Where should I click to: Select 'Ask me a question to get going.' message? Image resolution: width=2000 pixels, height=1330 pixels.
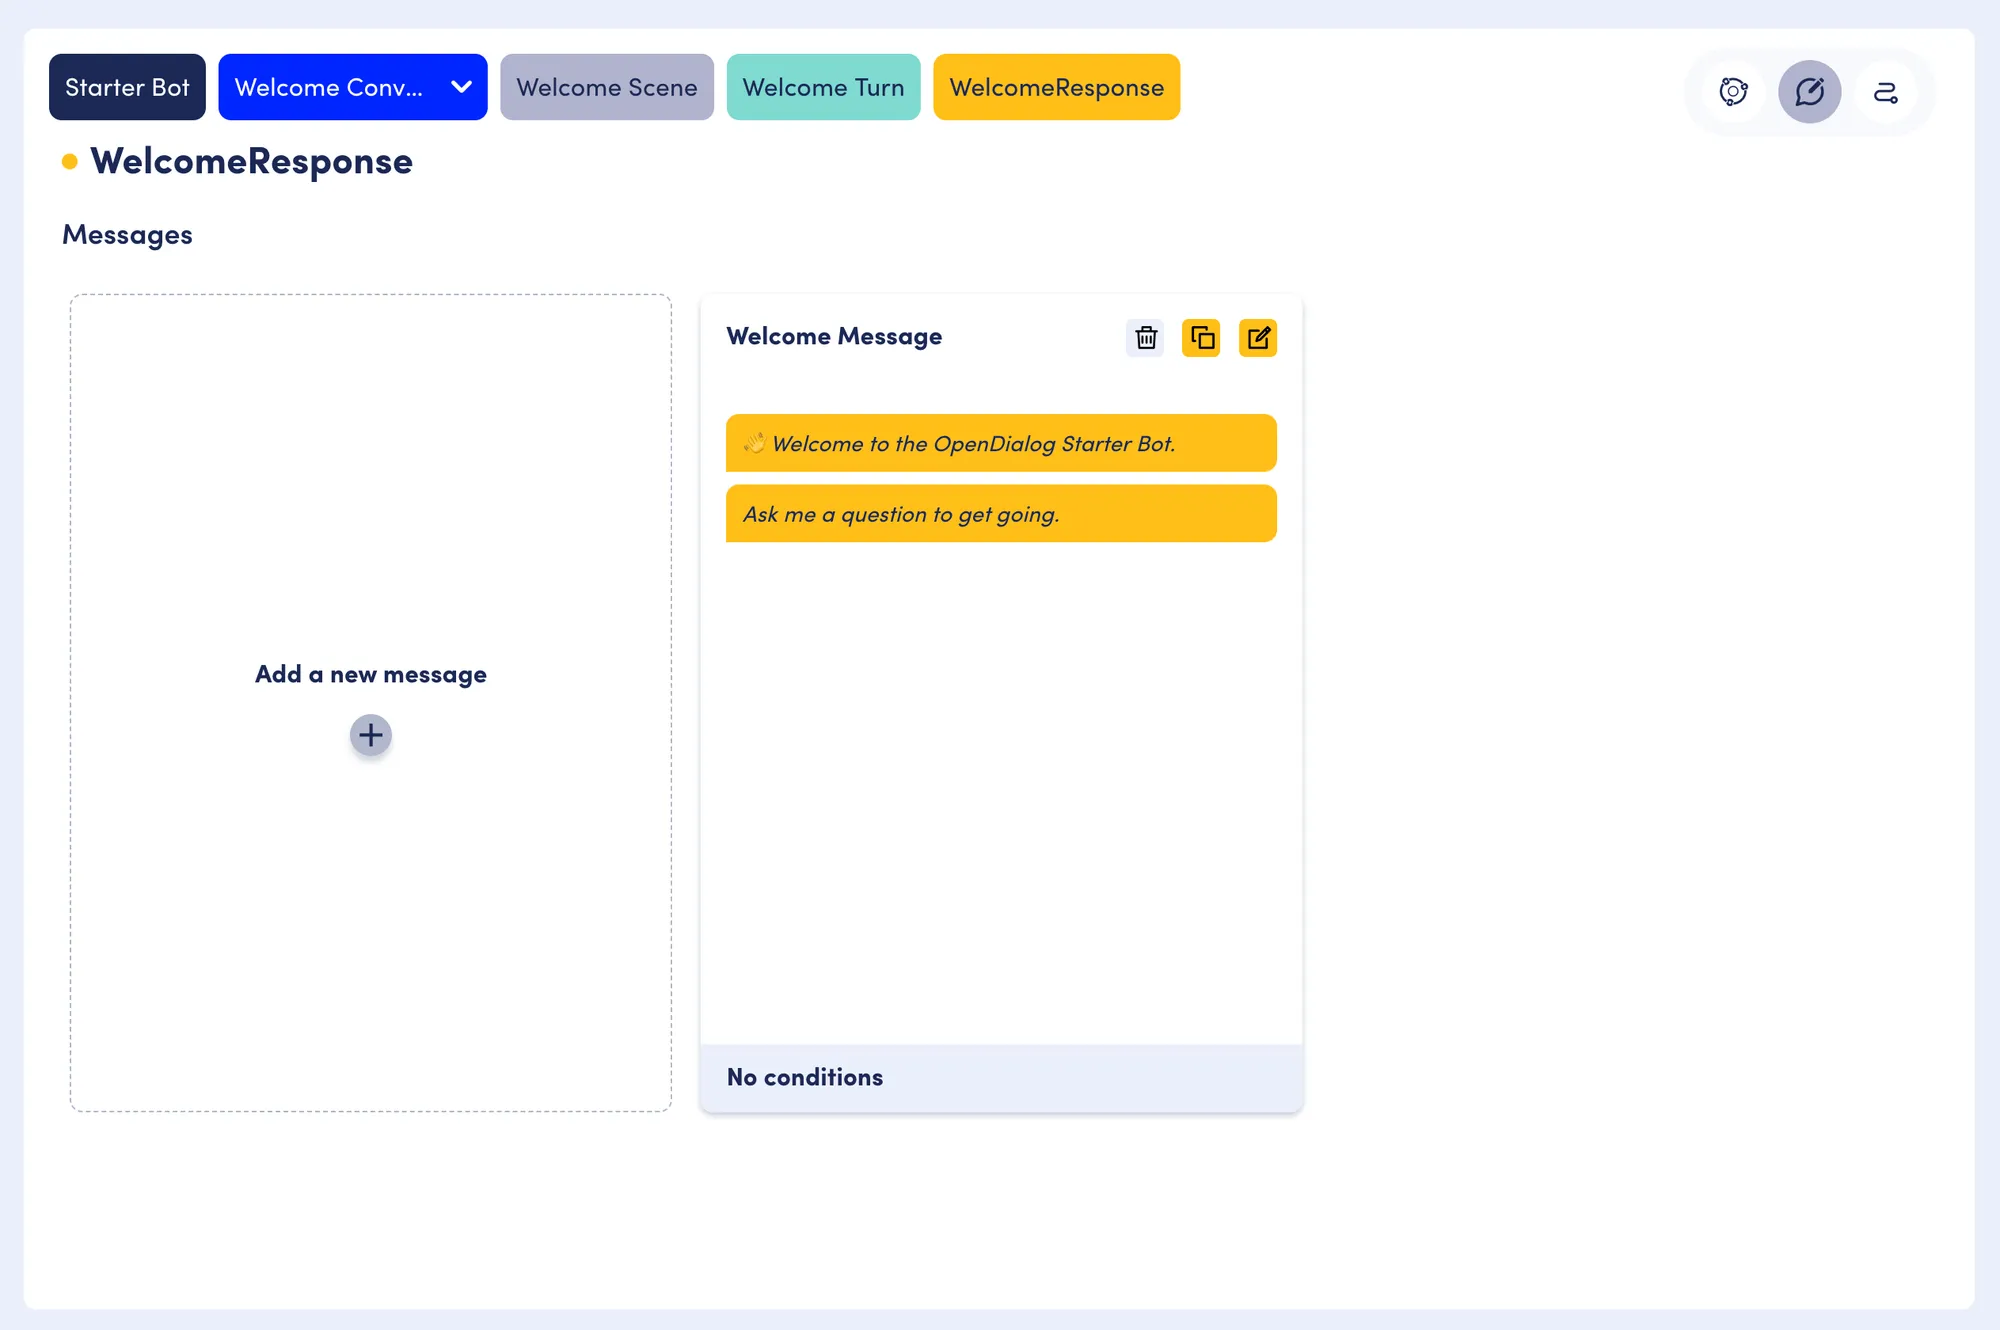(x=1001, y=514)
